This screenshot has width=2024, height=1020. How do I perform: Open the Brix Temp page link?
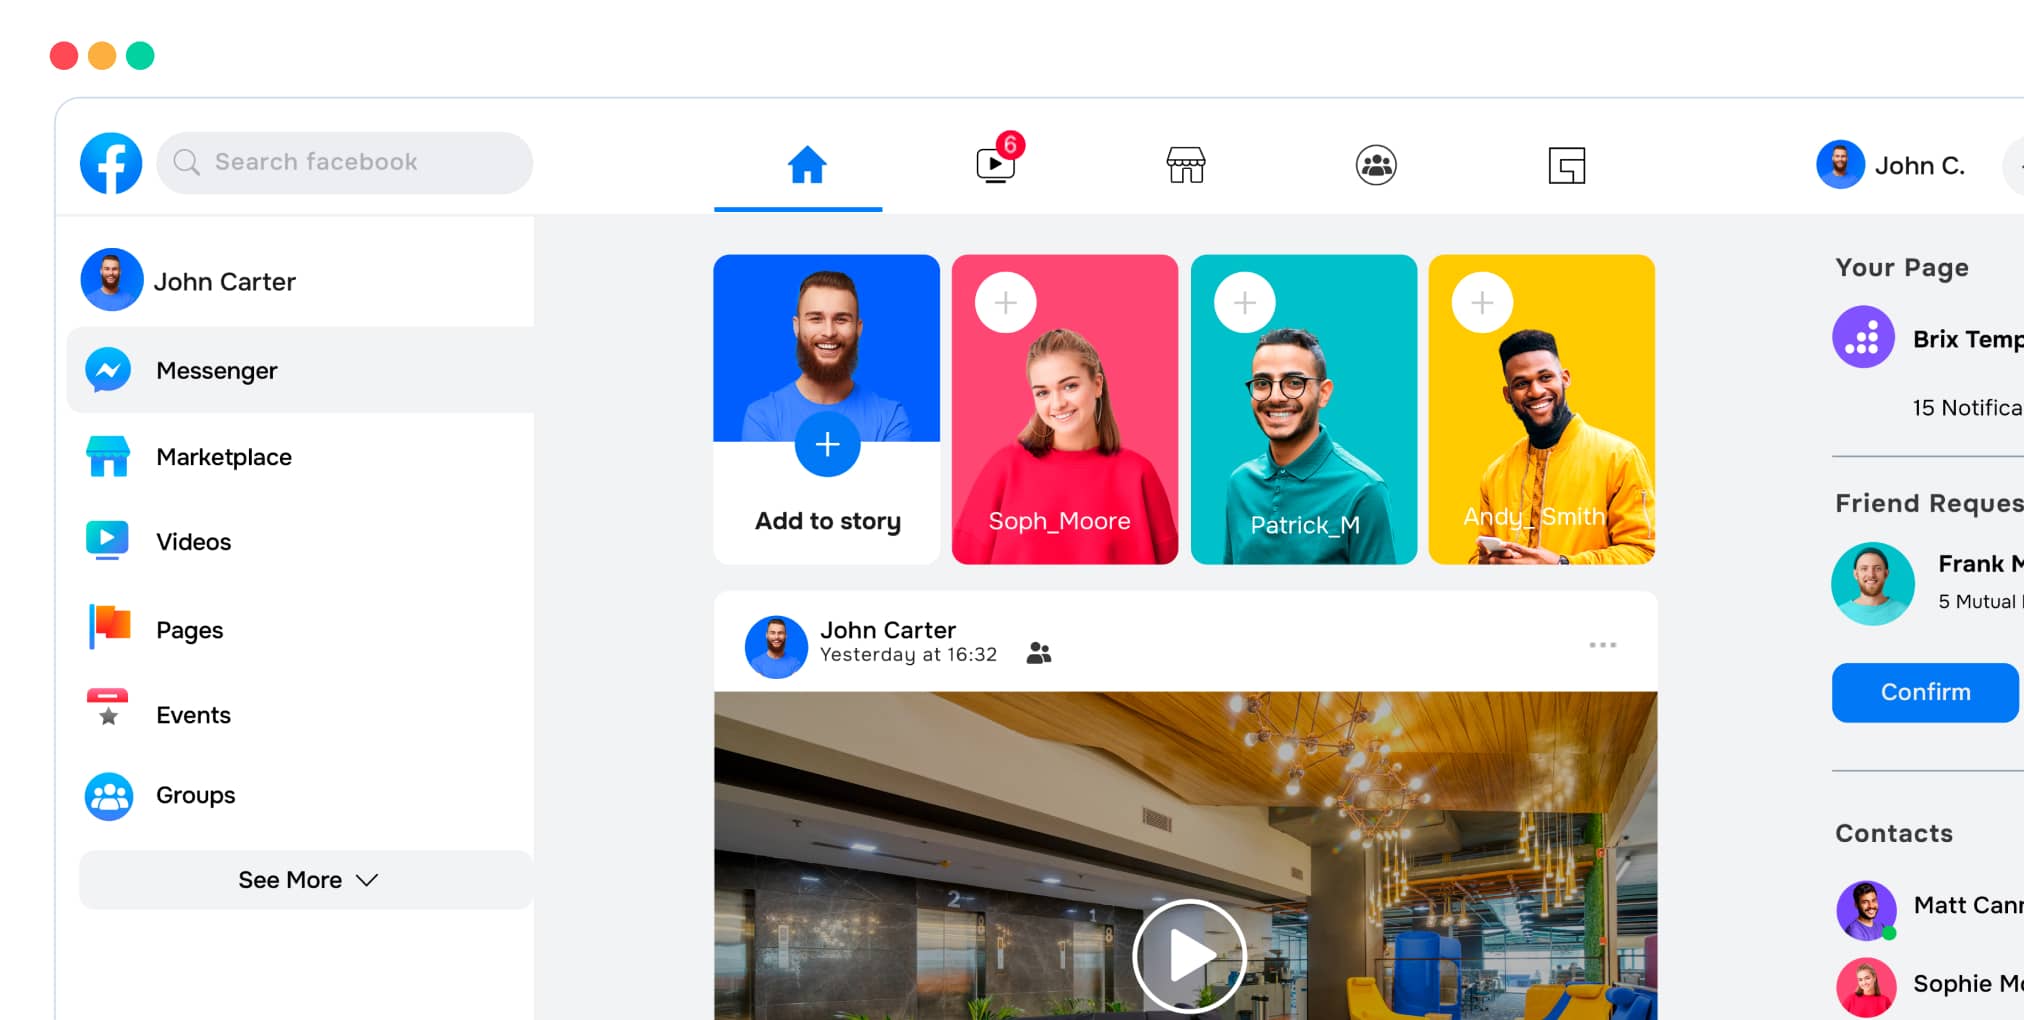(x=1967, y=339)
